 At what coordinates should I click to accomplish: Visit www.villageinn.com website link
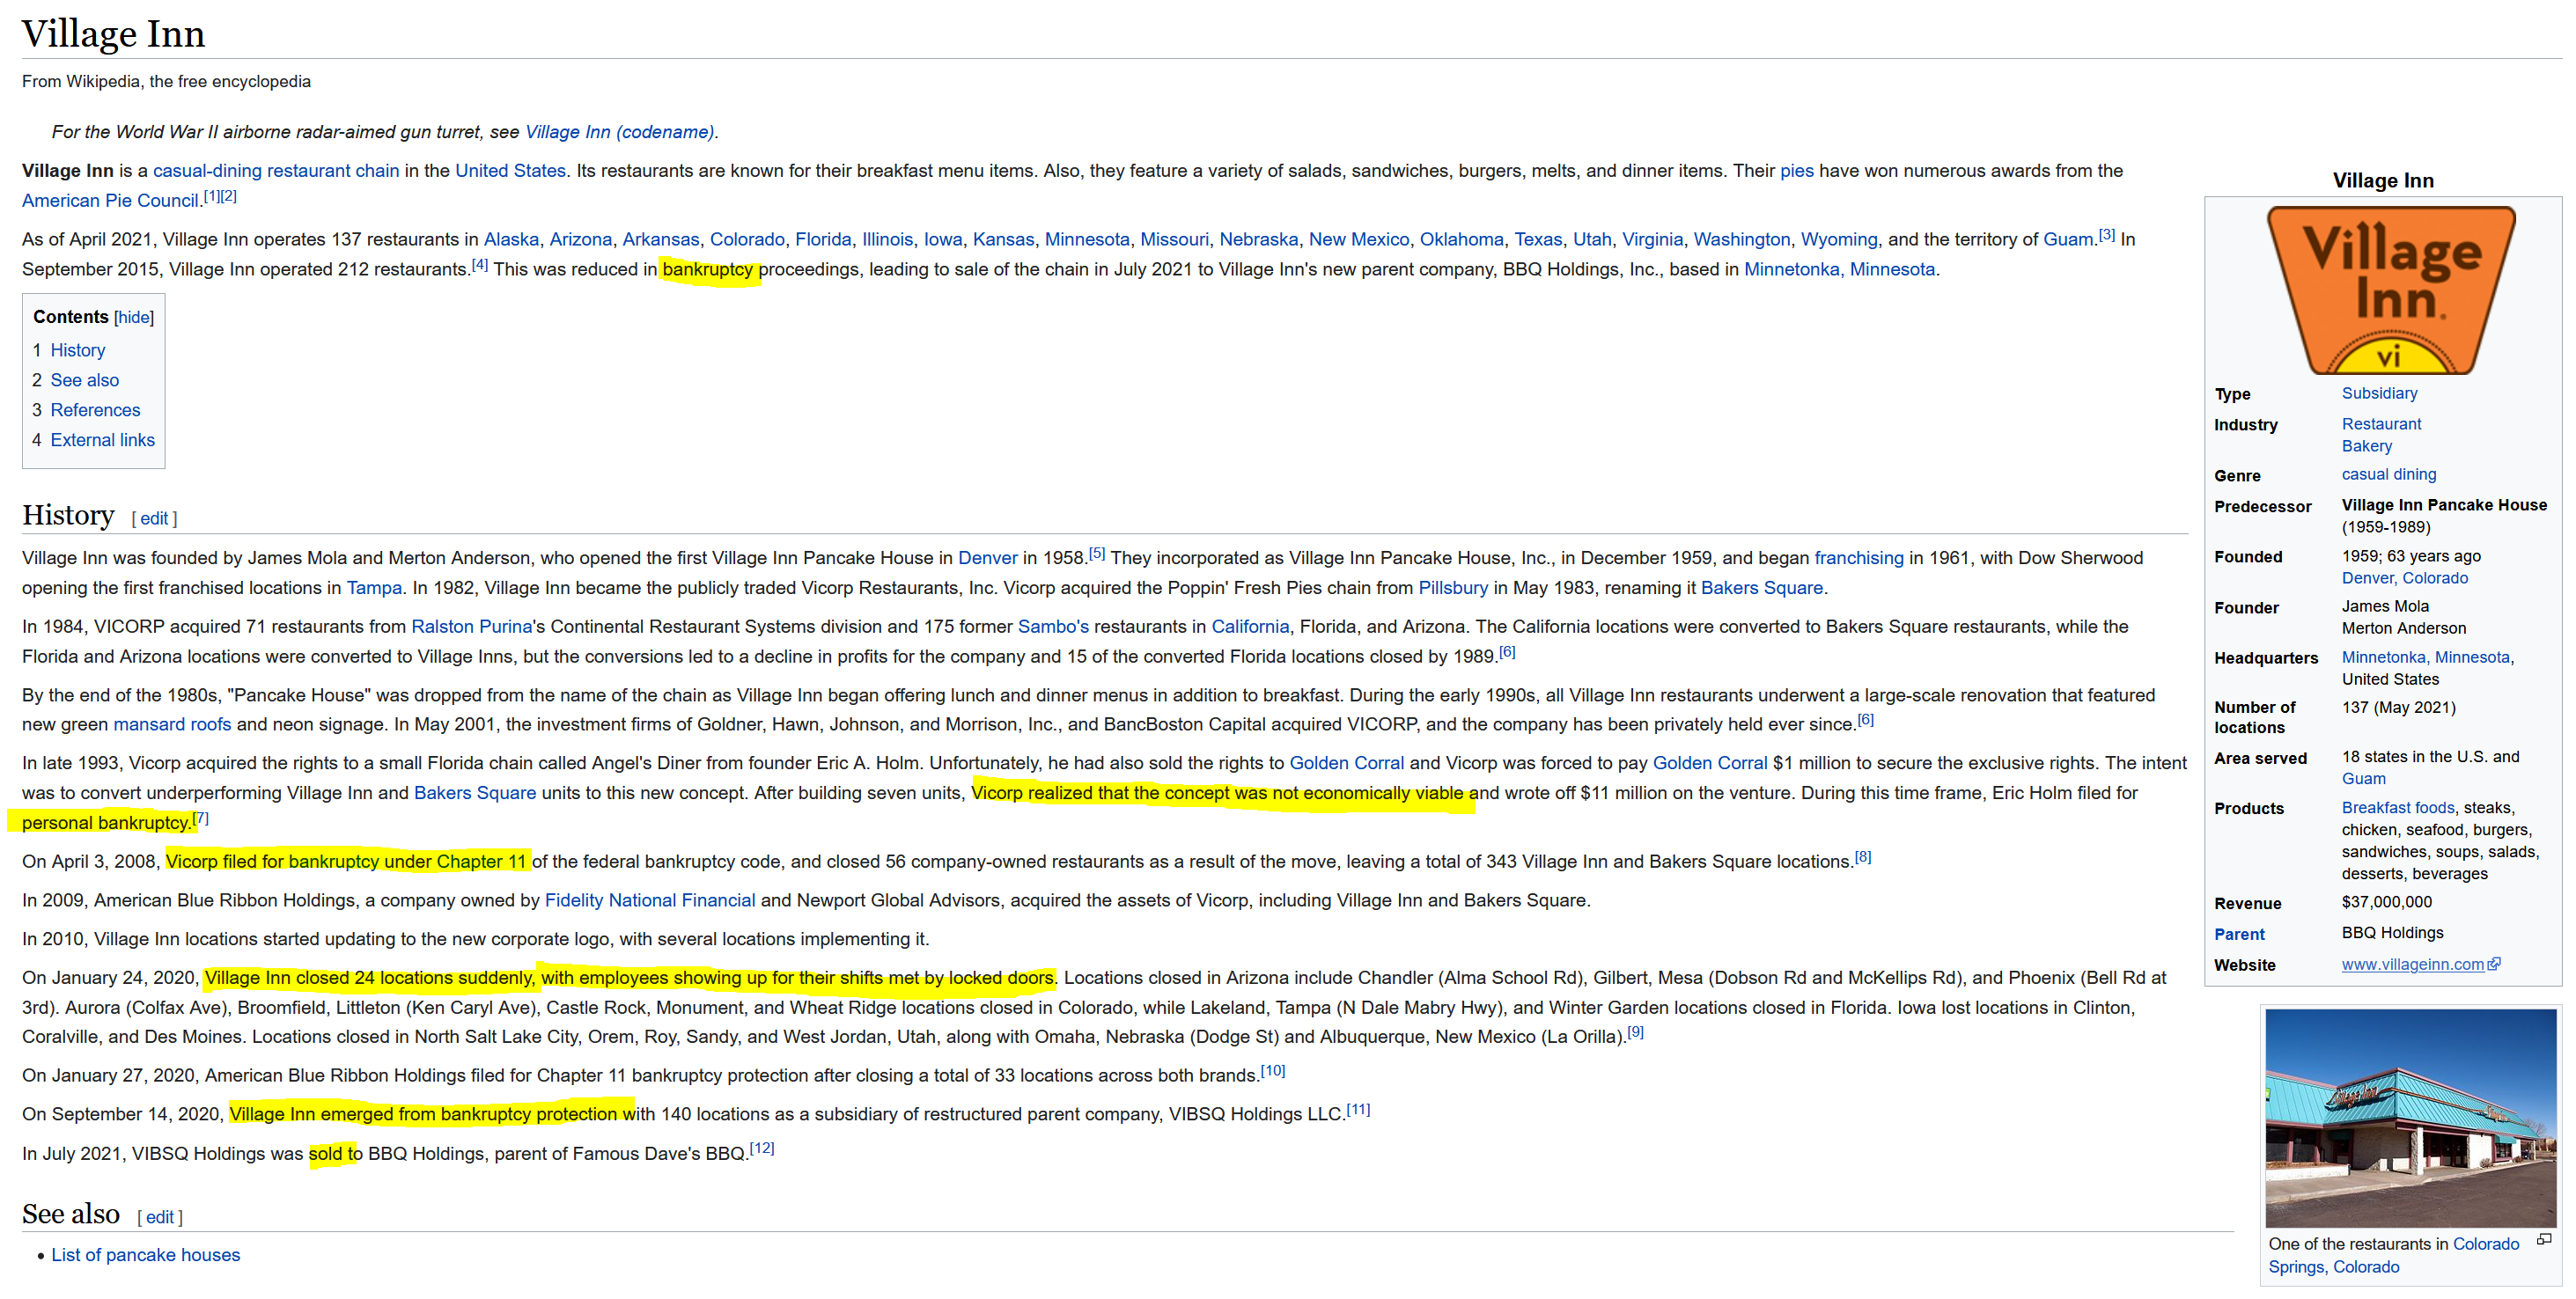[x=2412, y=965]
